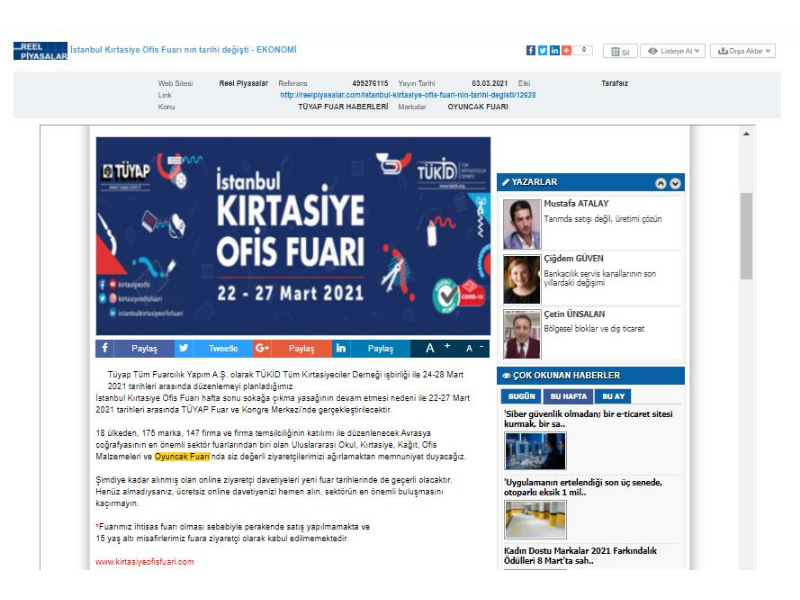Open the Dışa Aktar export dropdown
Screen dimensions: 800x600
tap(743, 51)
